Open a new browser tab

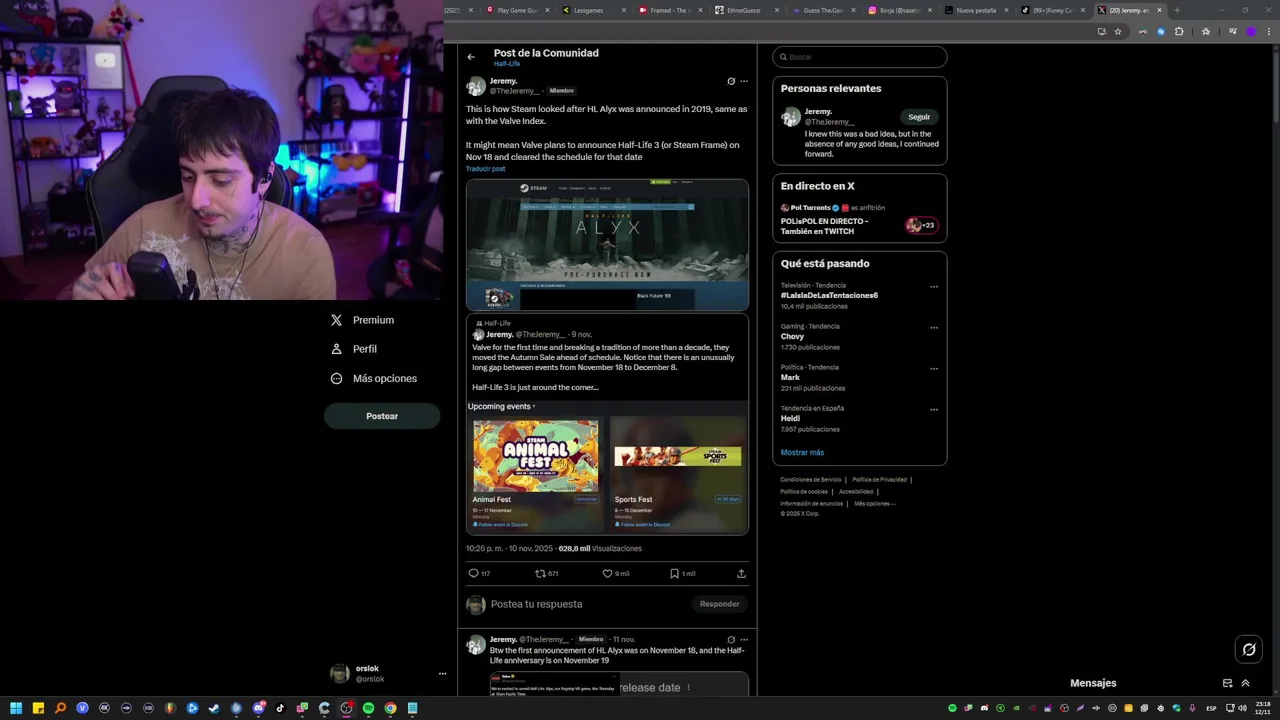1177,10
